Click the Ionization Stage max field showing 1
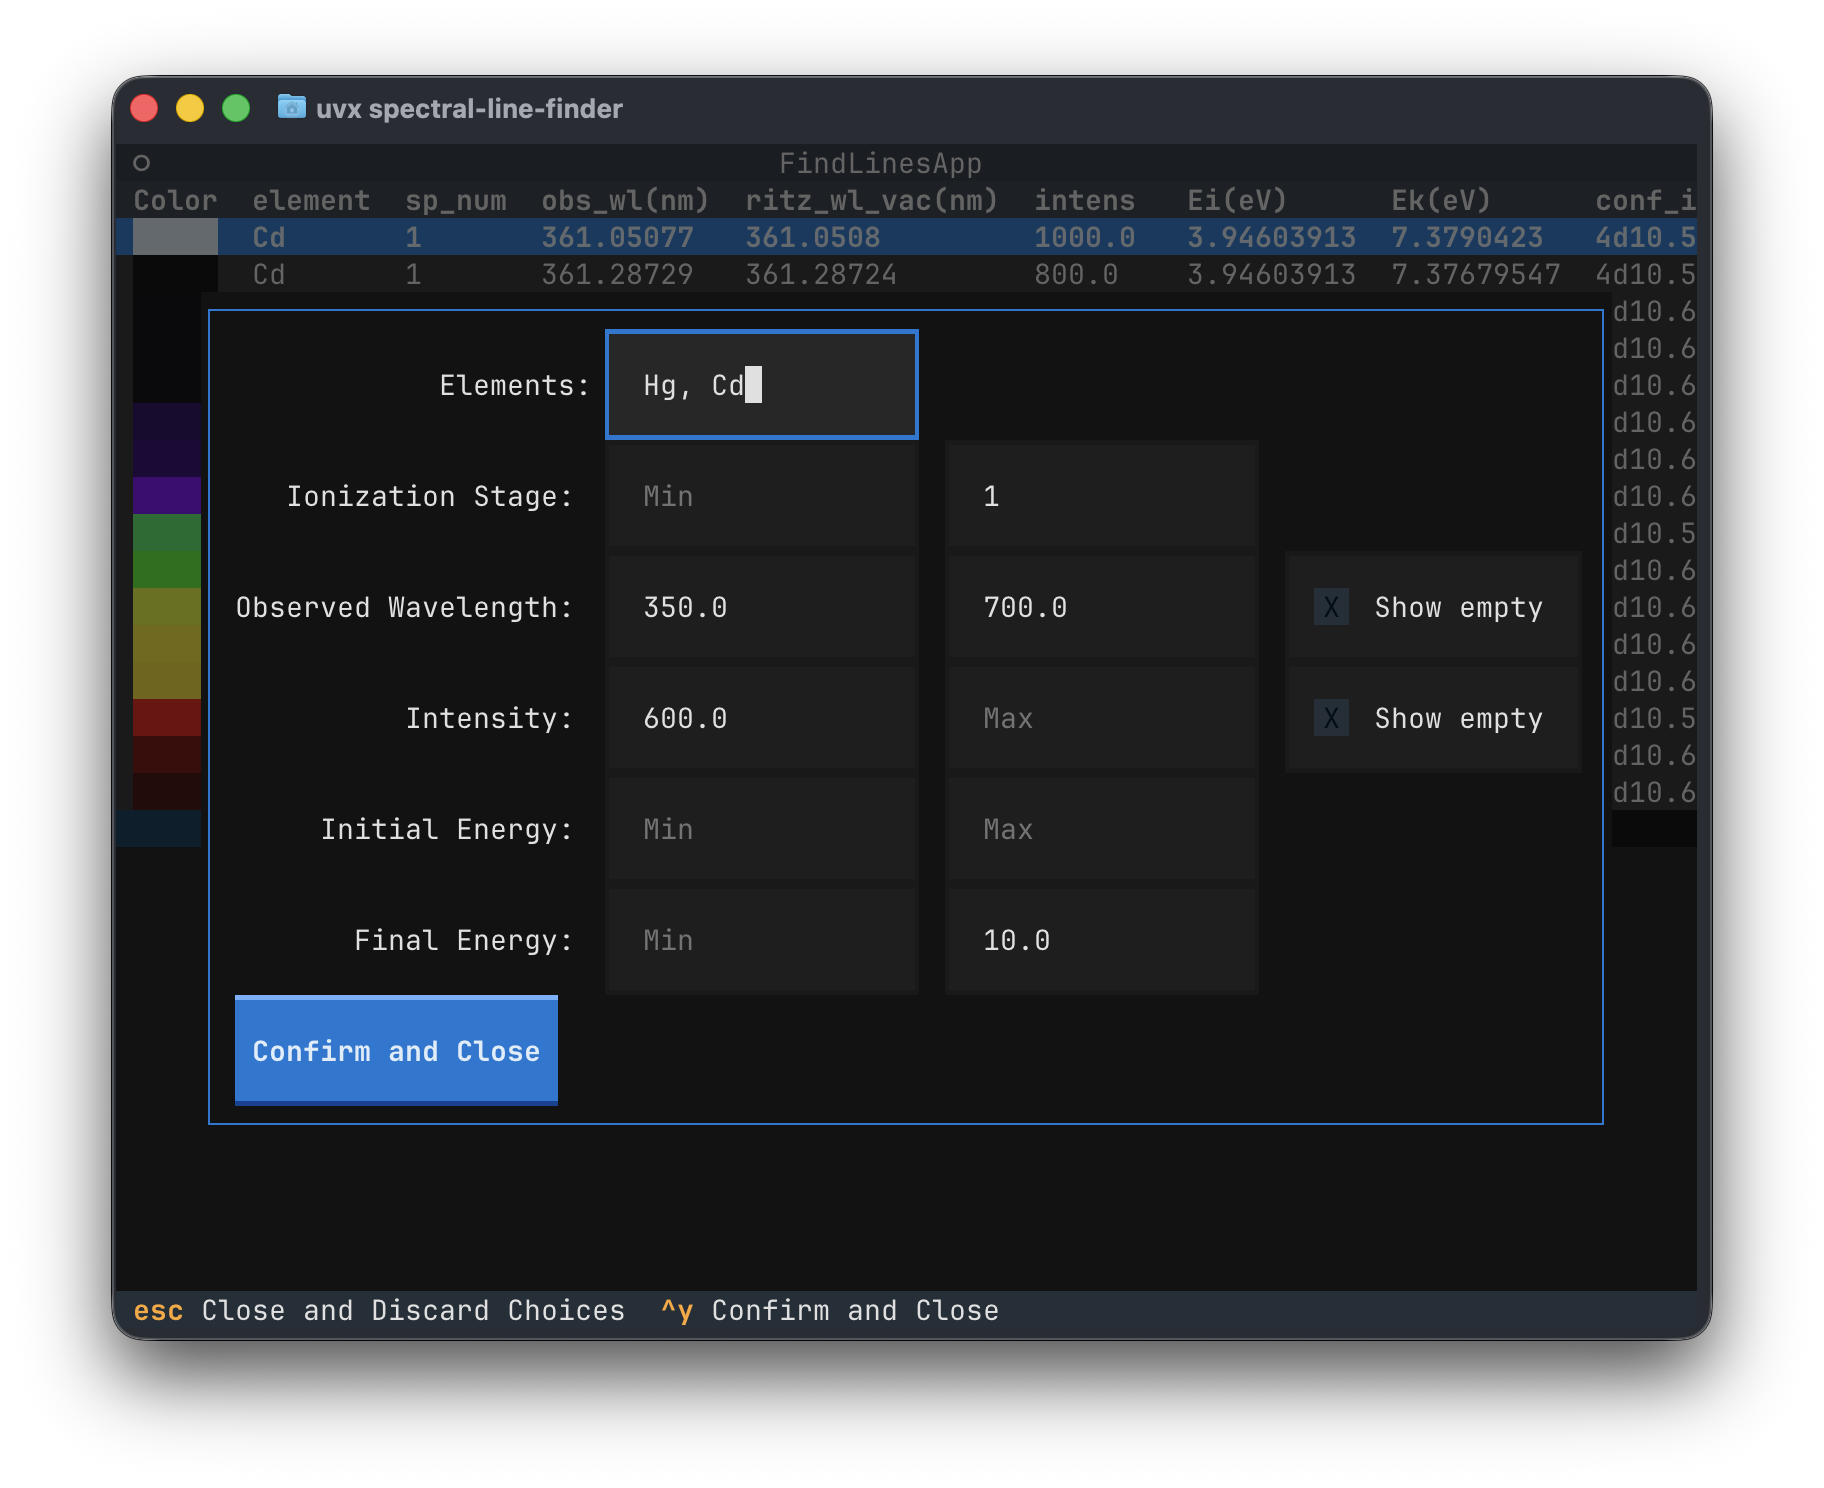 (x=1101, y=496)
